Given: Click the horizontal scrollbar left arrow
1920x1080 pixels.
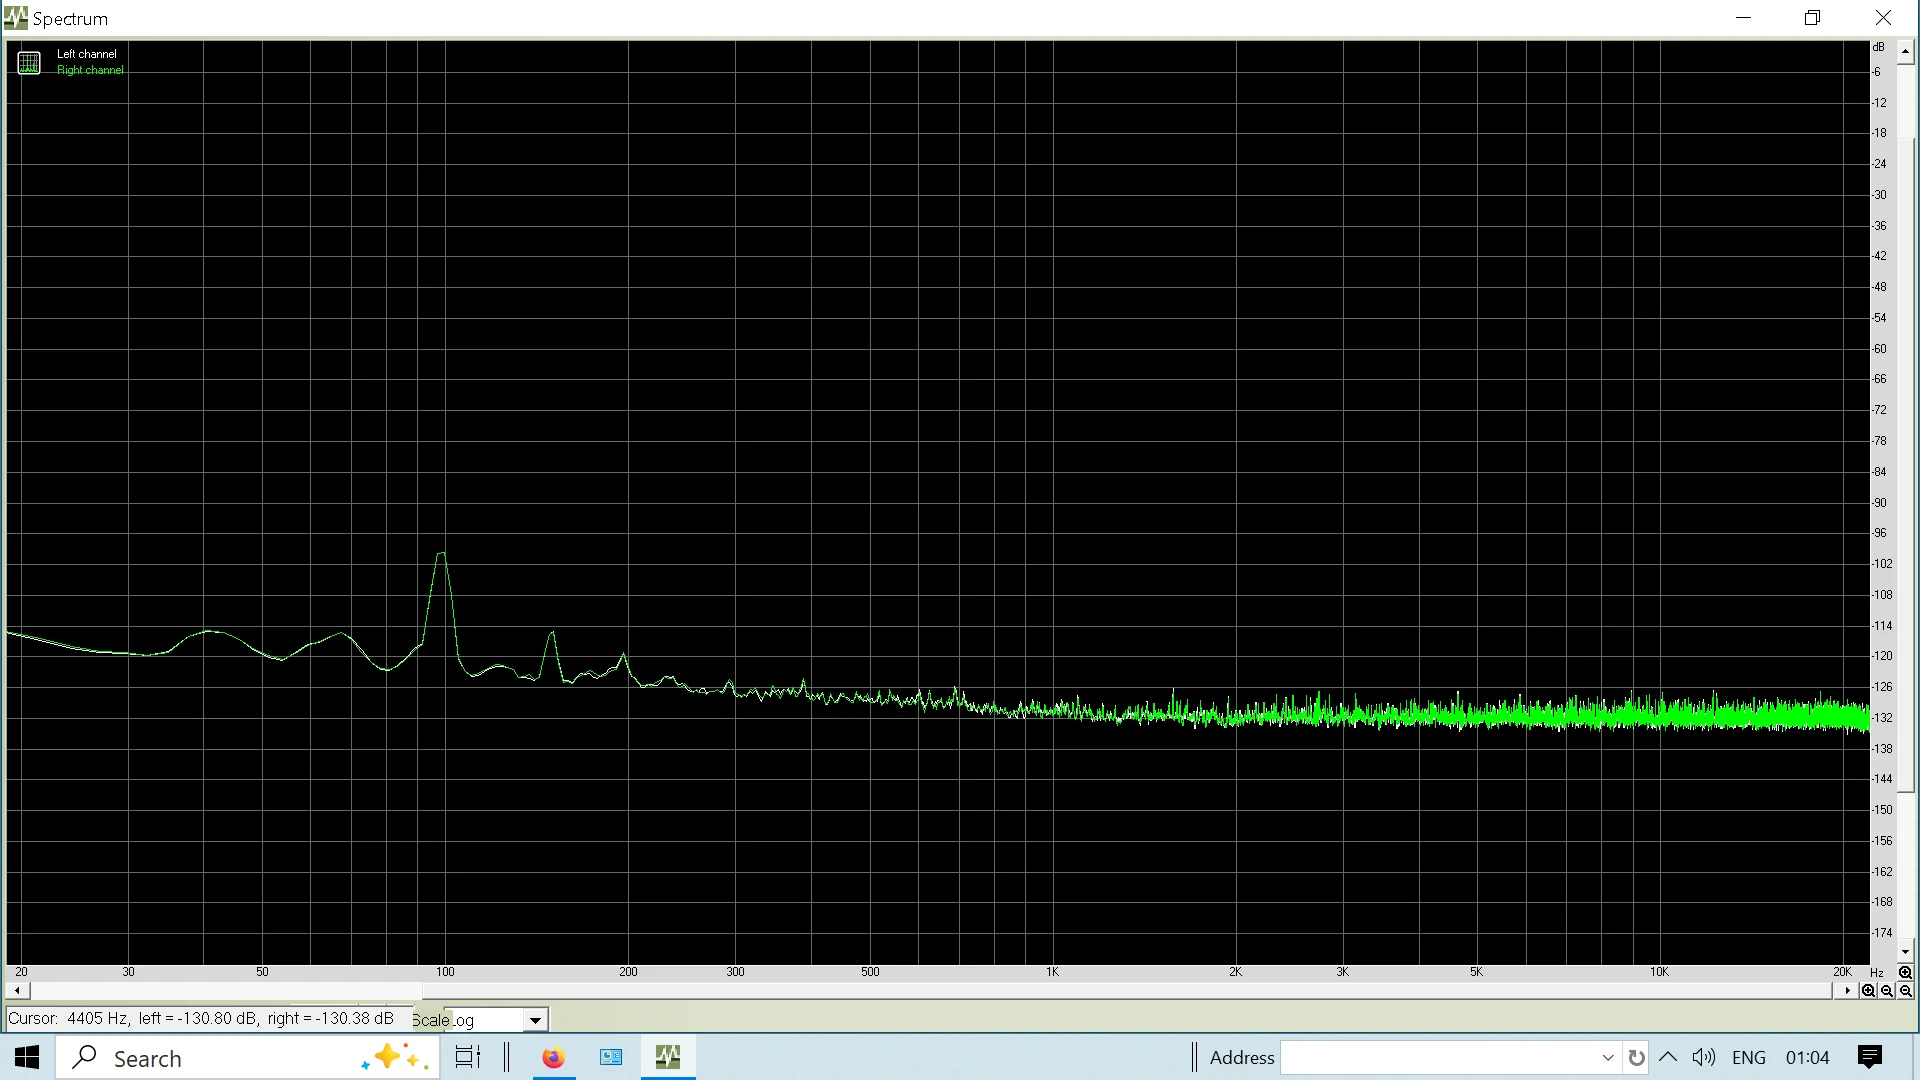Looking at the screenshot, I should pos(17,991).
